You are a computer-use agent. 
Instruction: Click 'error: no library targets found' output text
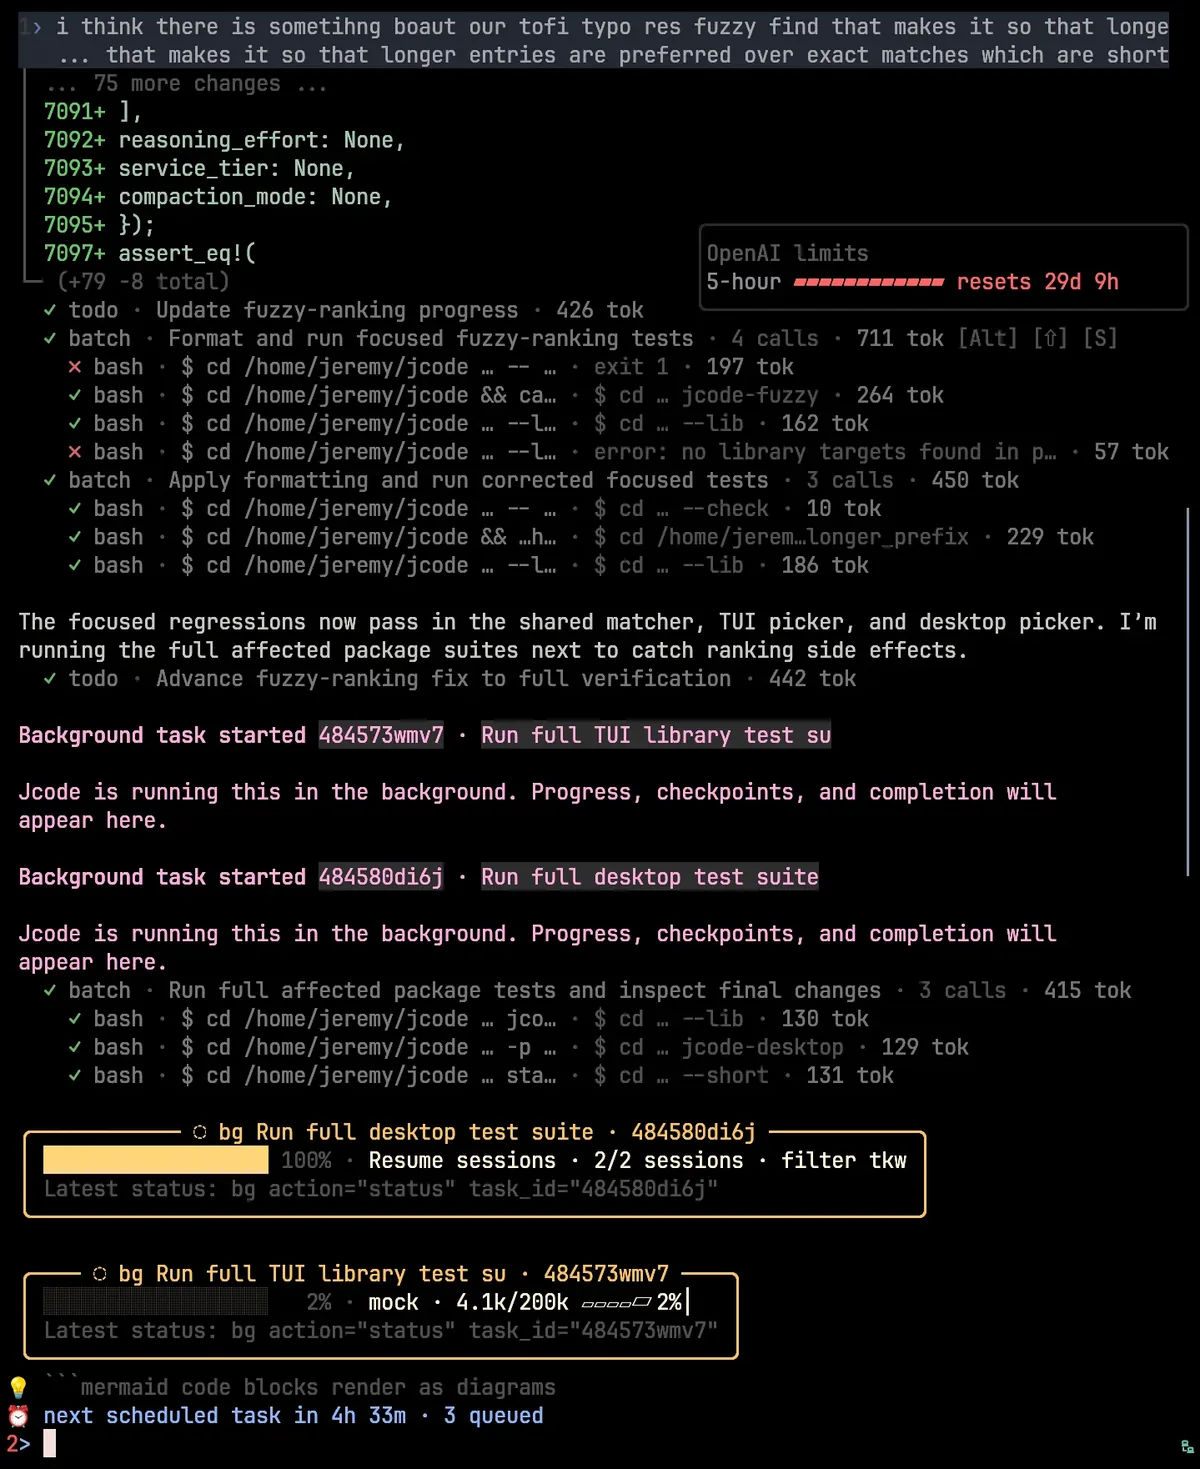click(825, 452)
